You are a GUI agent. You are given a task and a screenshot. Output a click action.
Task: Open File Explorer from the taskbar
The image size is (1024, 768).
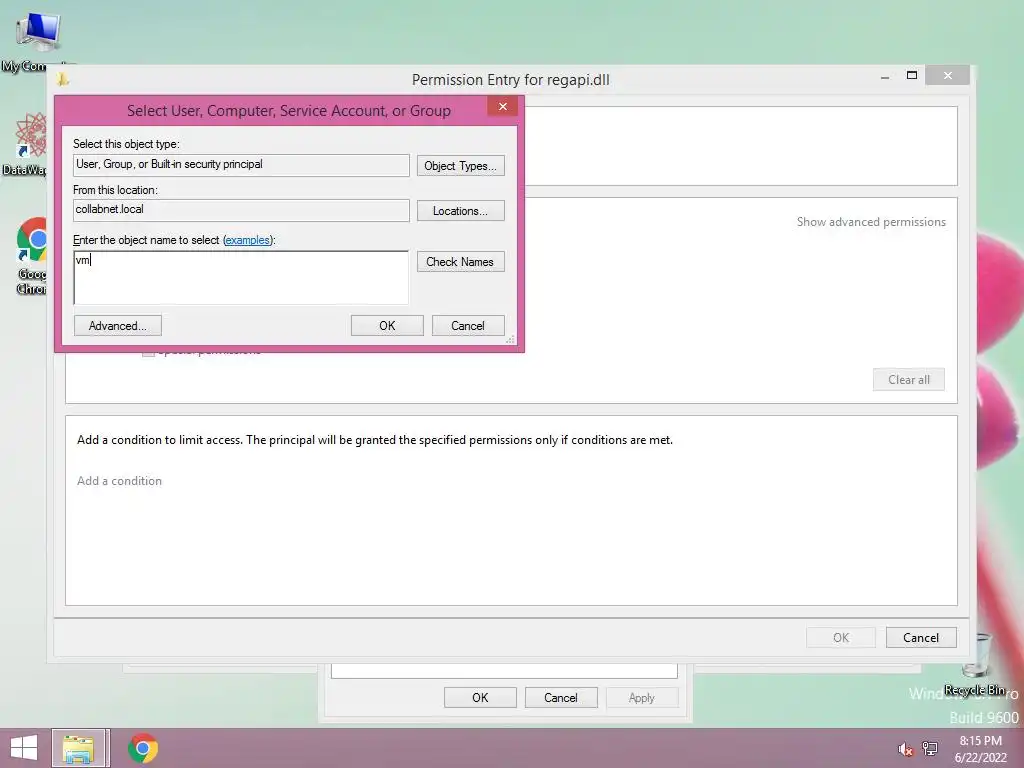(x=78, y=748)
